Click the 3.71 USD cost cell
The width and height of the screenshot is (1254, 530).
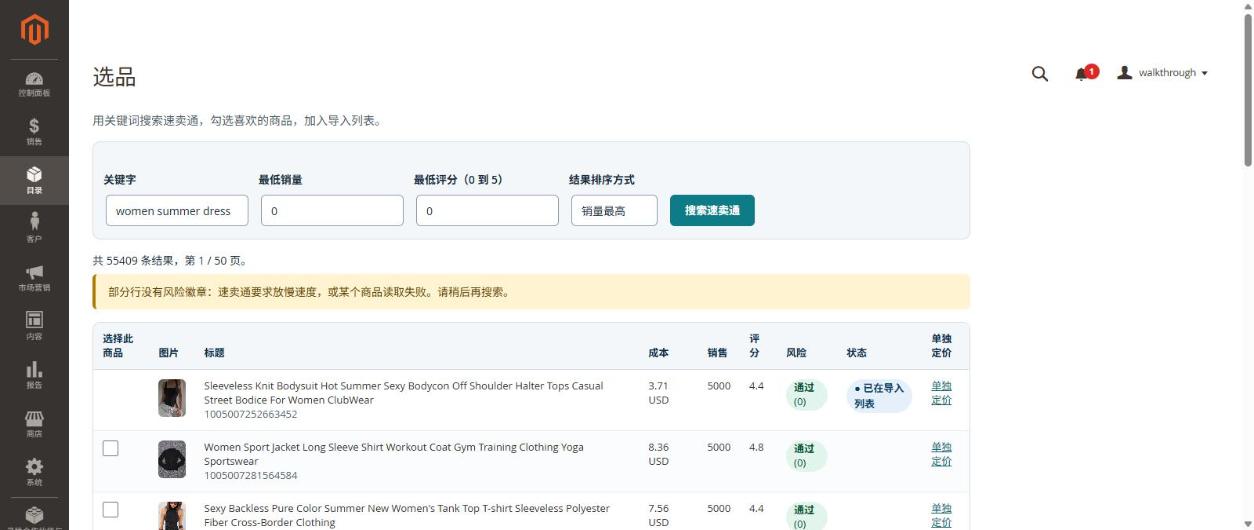[658, 392]
